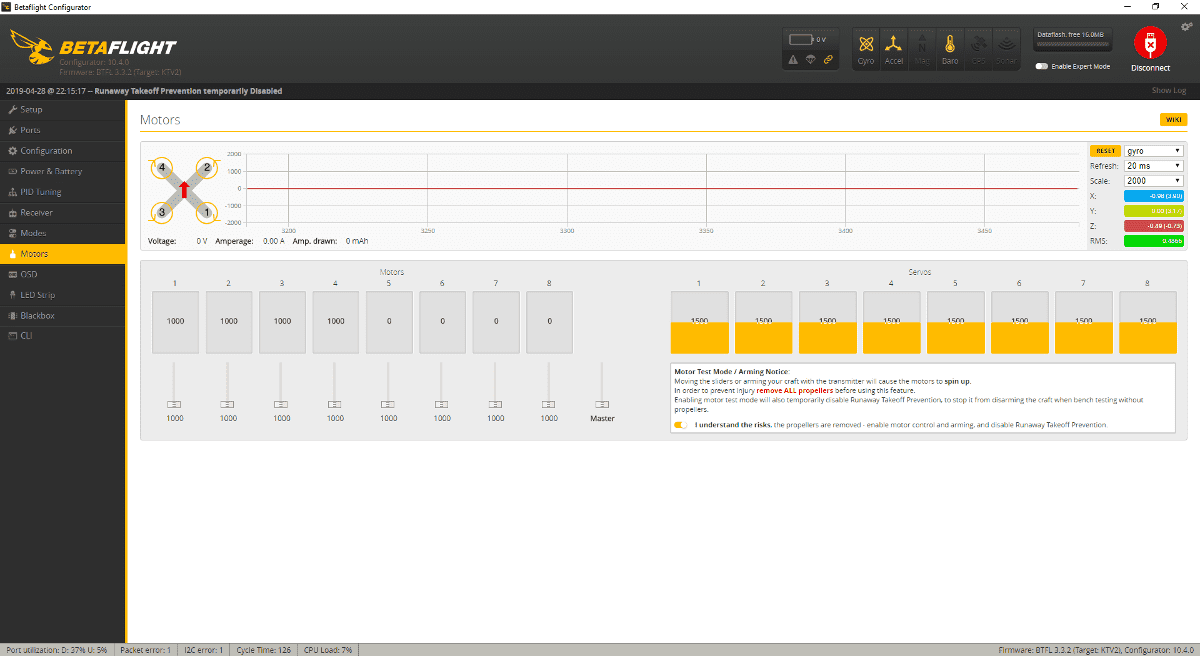
Task: Click the Betaflight bee logo
Action: (x=31, y=45)
